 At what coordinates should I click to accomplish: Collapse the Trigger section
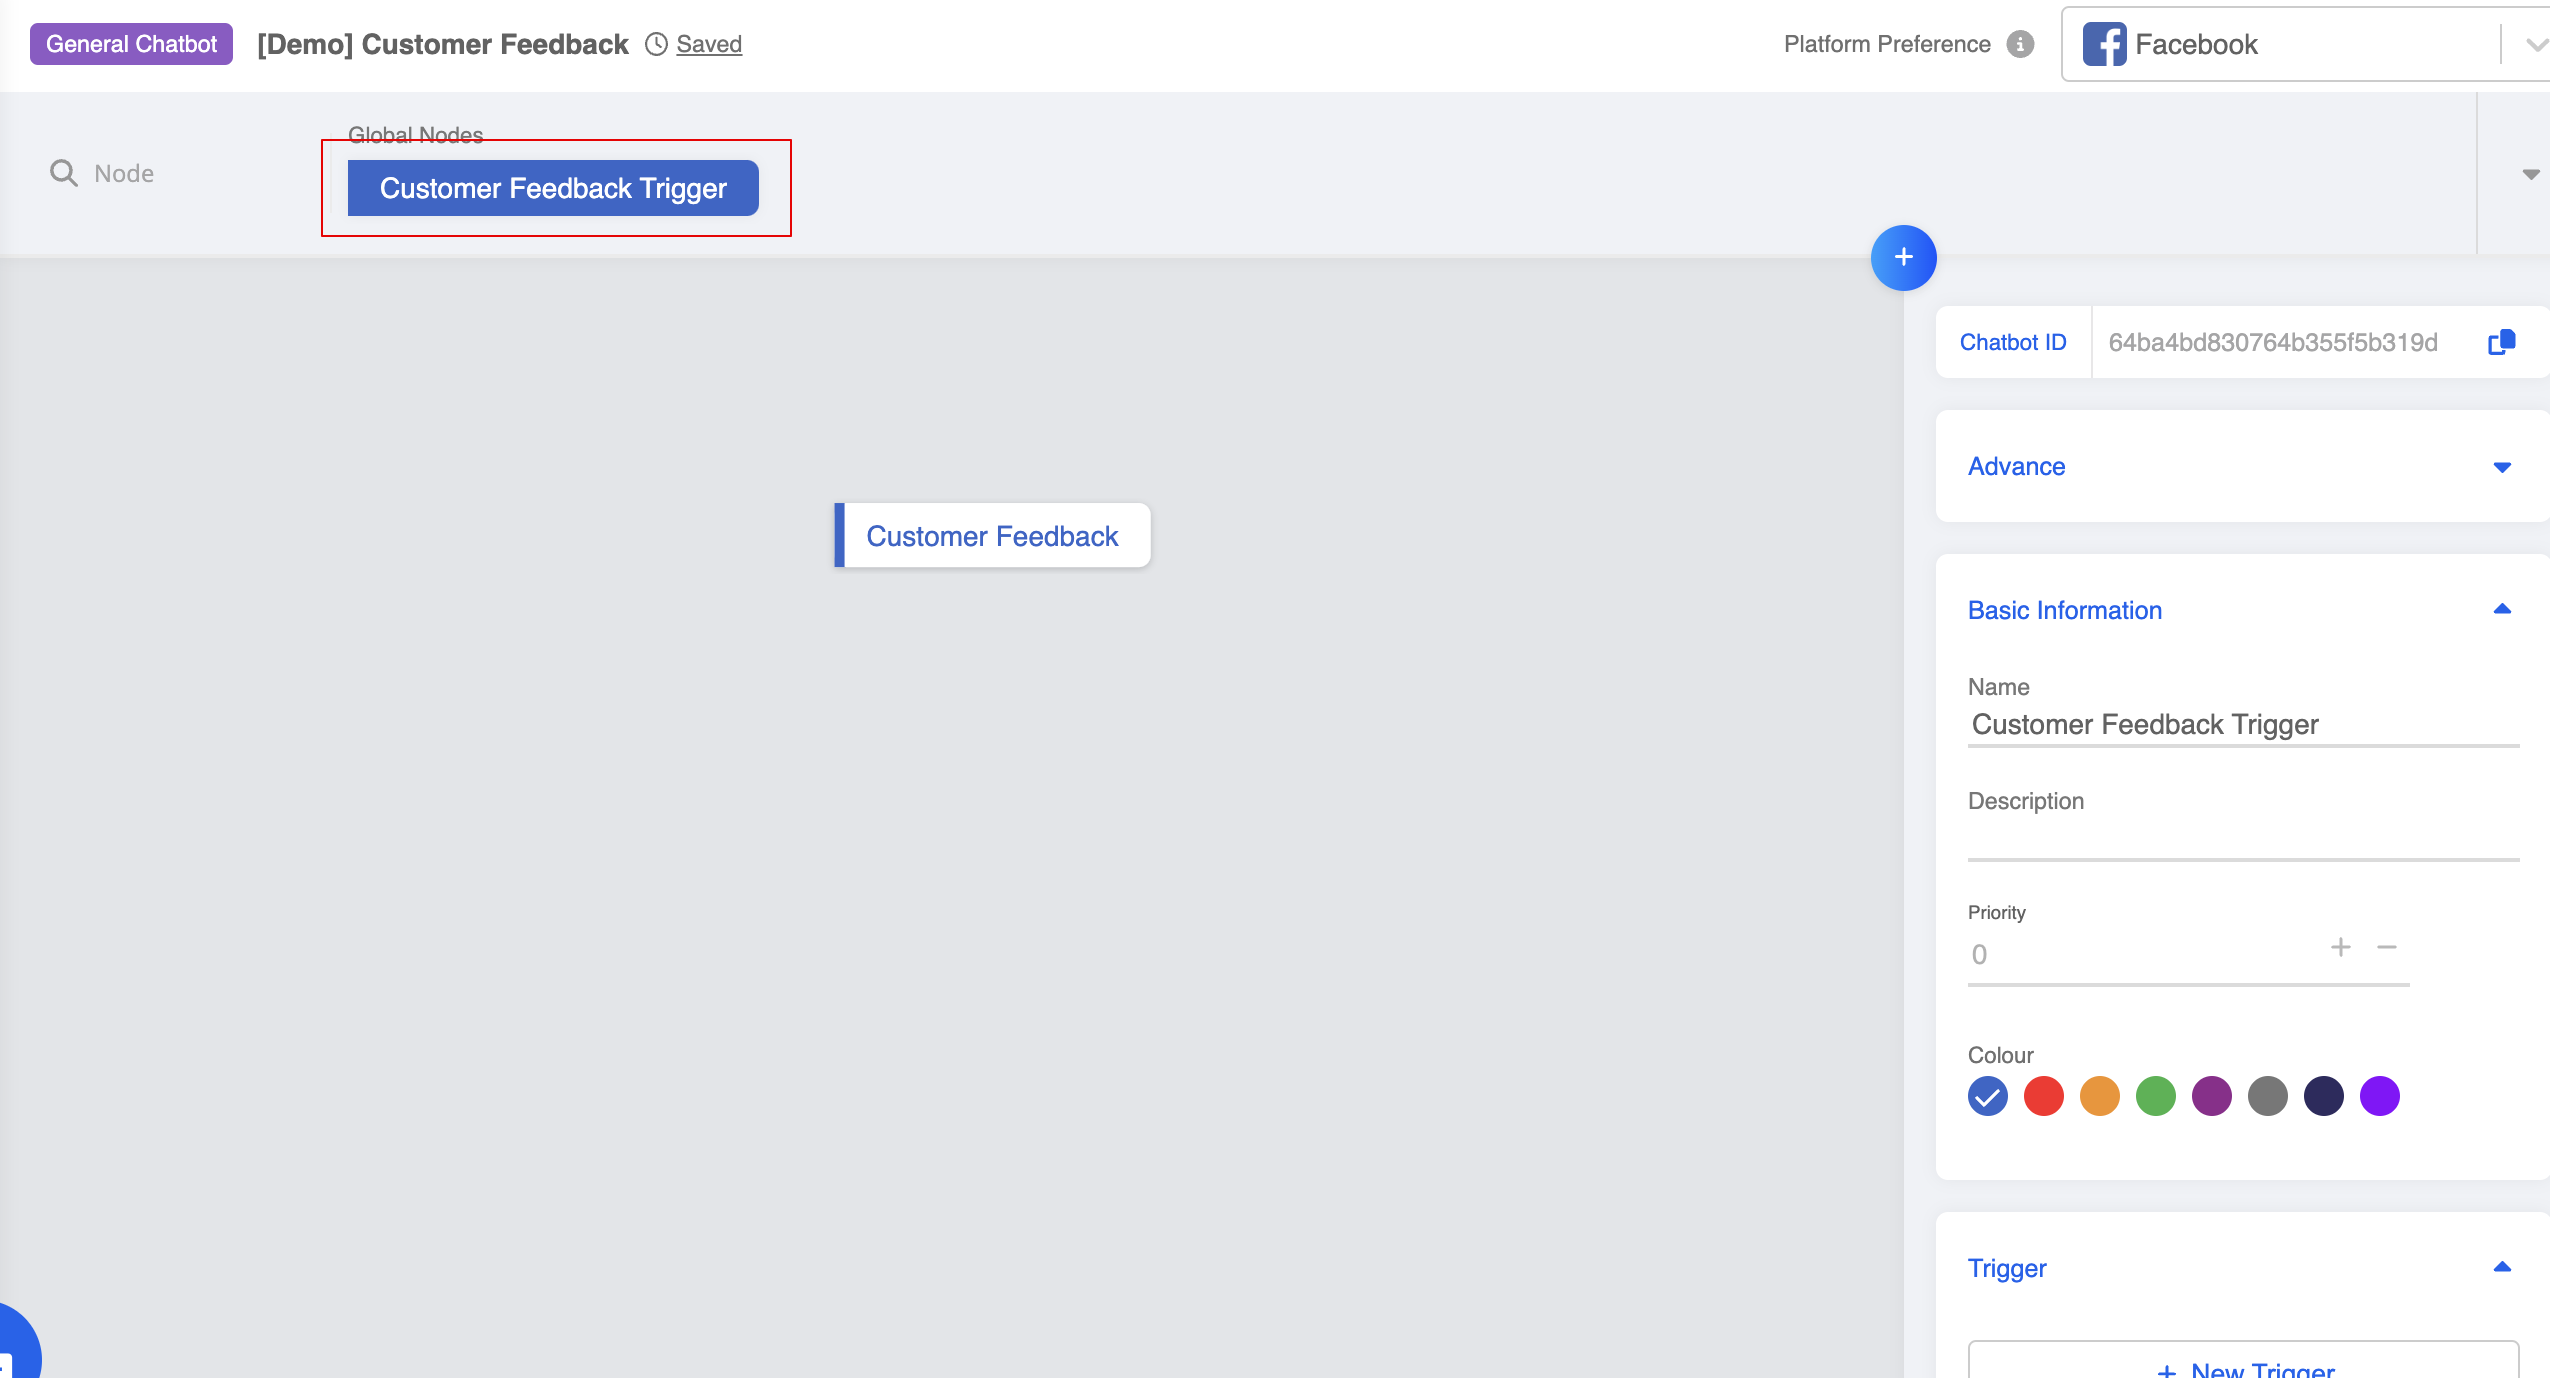point(2501,1268)
